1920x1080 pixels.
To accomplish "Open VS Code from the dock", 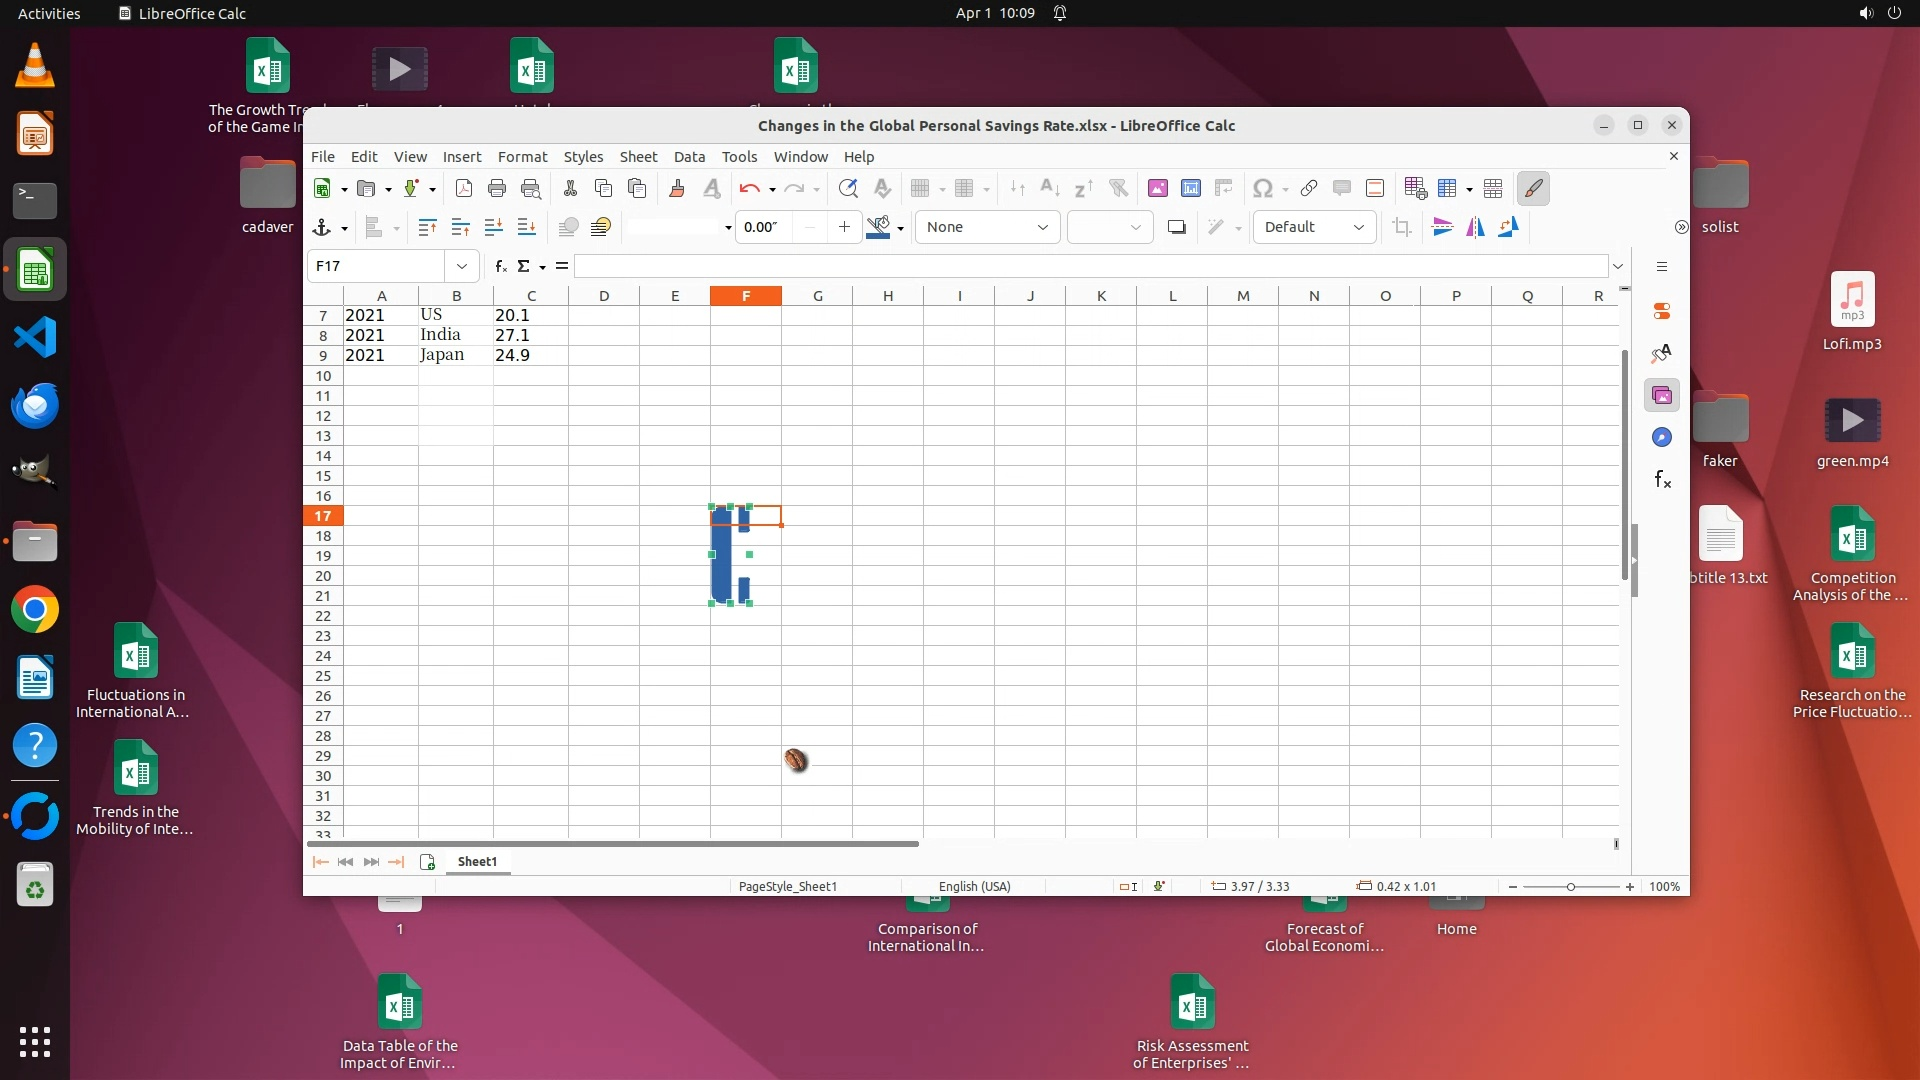I will coord(35,338).
